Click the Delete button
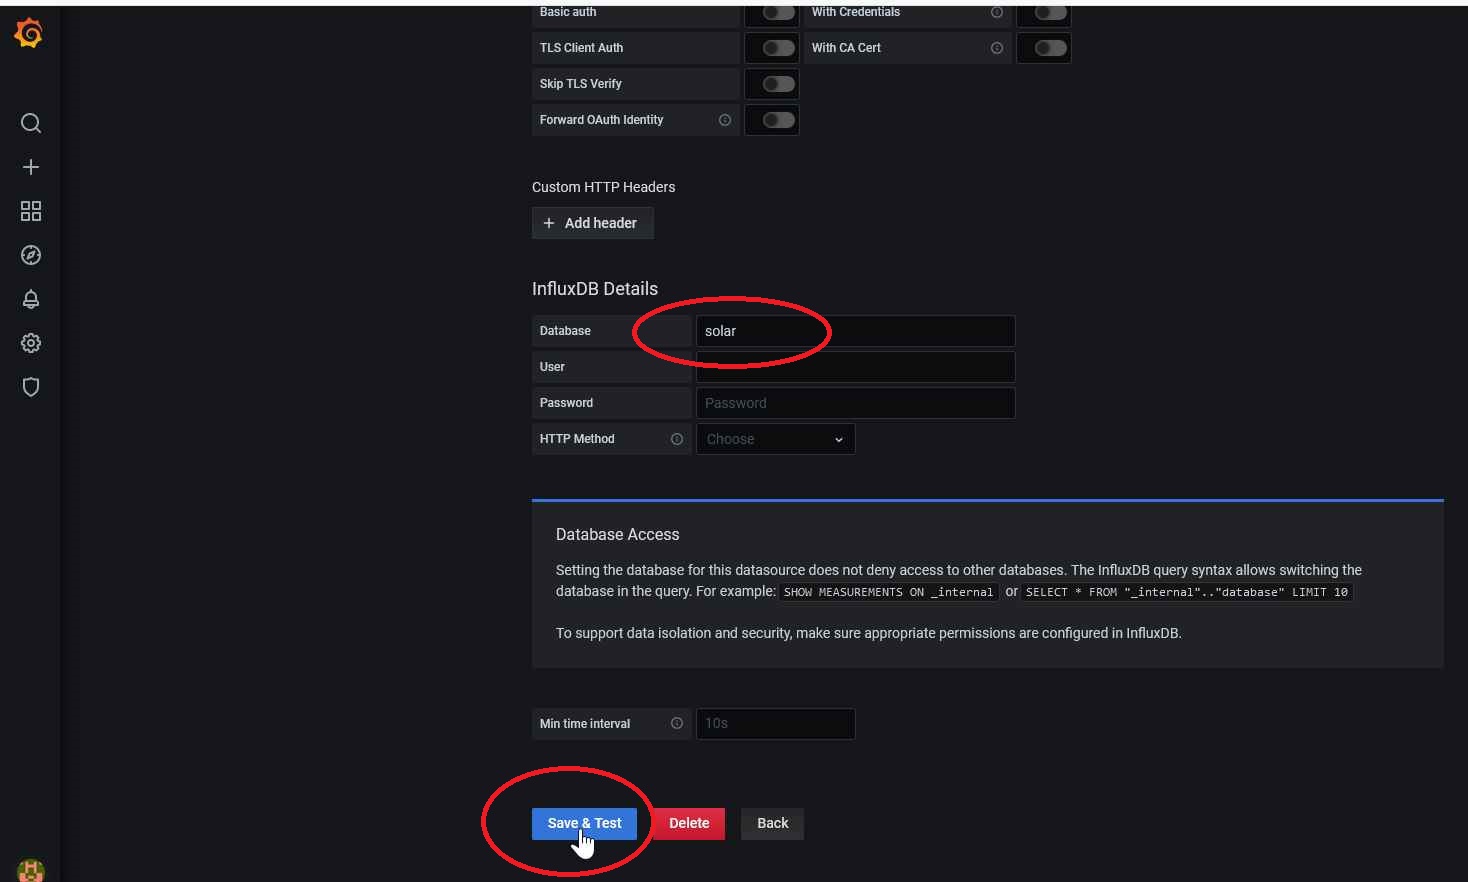The image size is (1468, 882). click(689, 824)
